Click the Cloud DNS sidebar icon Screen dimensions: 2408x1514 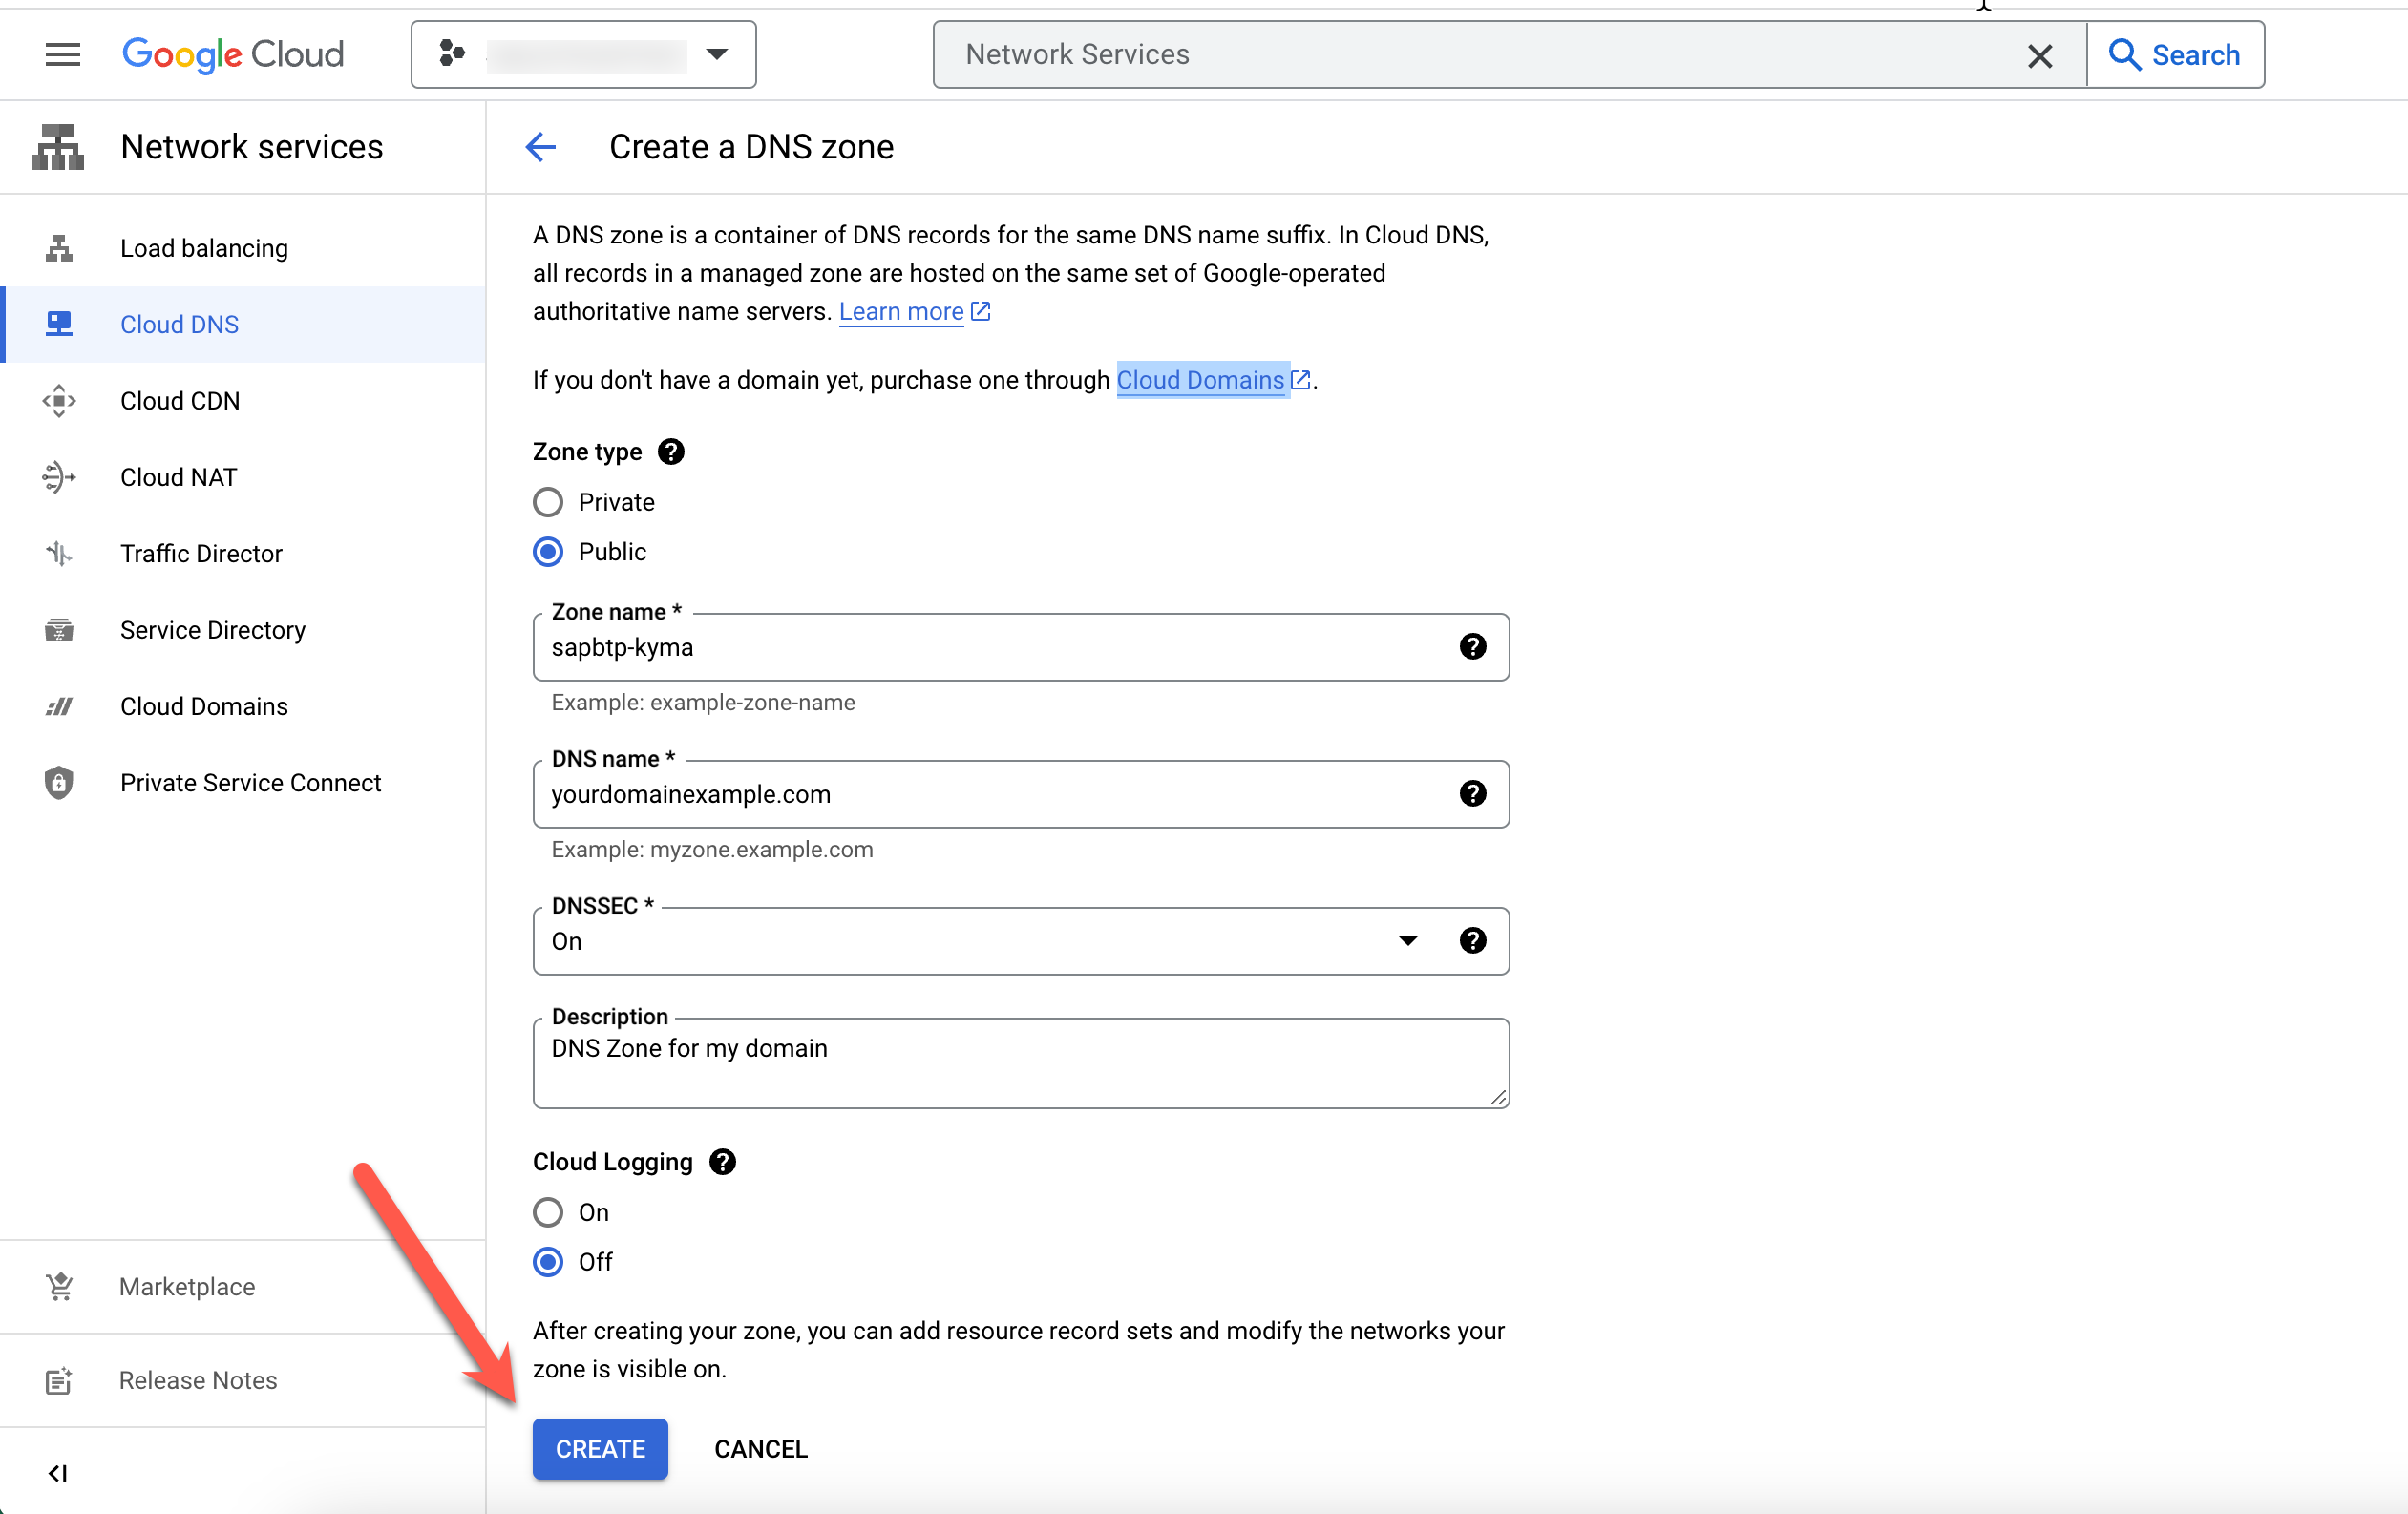pos(59,324)
